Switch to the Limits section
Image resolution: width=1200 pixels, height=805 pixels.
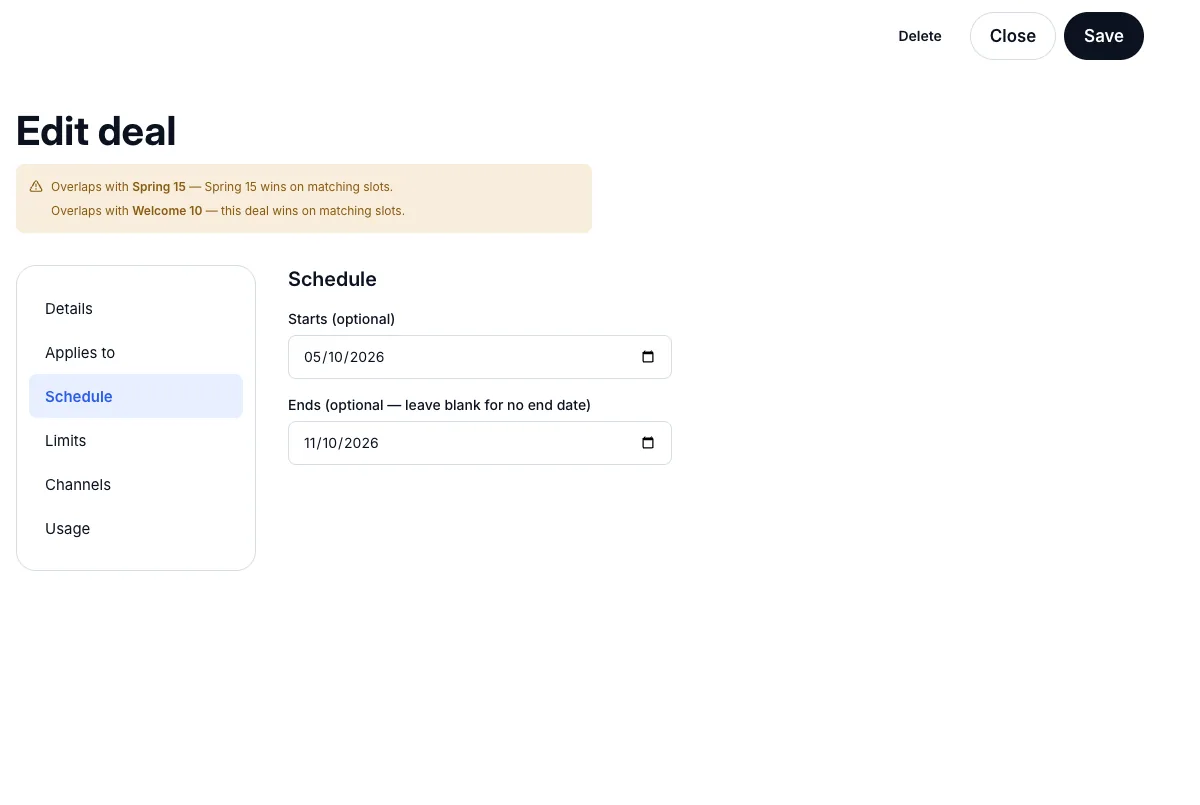(136, 441)
